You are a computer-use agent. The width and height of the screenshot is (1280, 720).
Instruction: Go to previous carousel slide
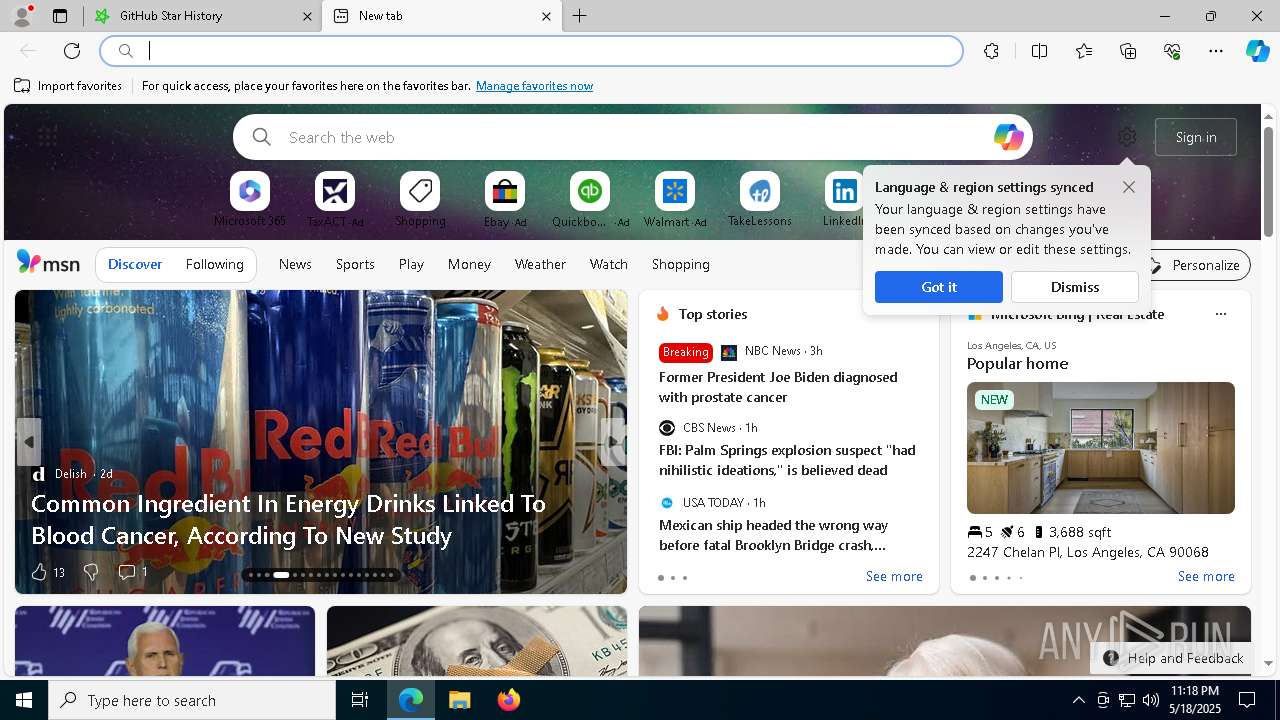point(28,442)
